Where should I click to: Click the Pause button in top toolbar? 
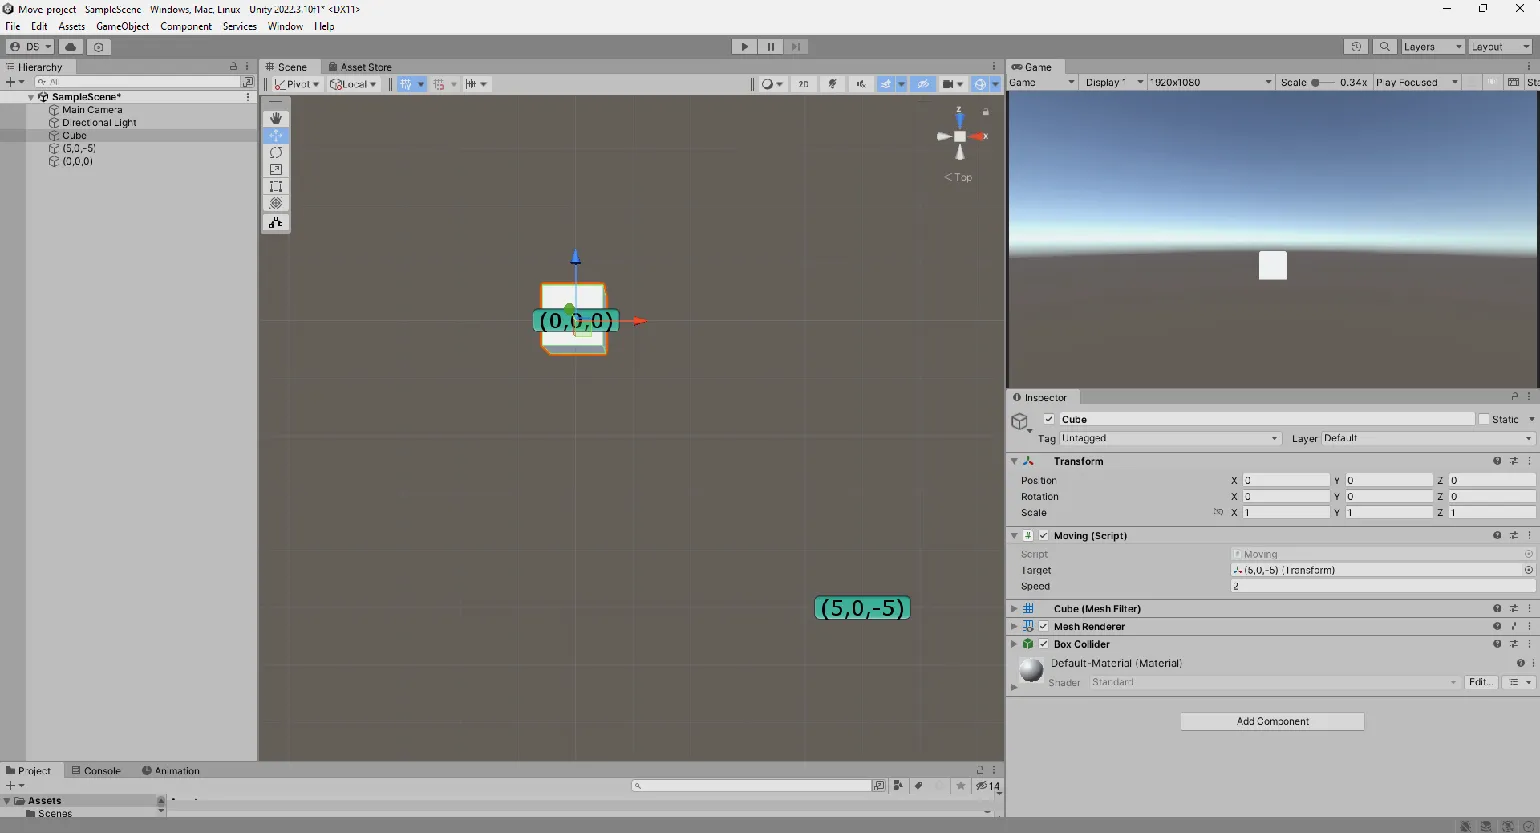pyautogui.click(x=770, y=47)
